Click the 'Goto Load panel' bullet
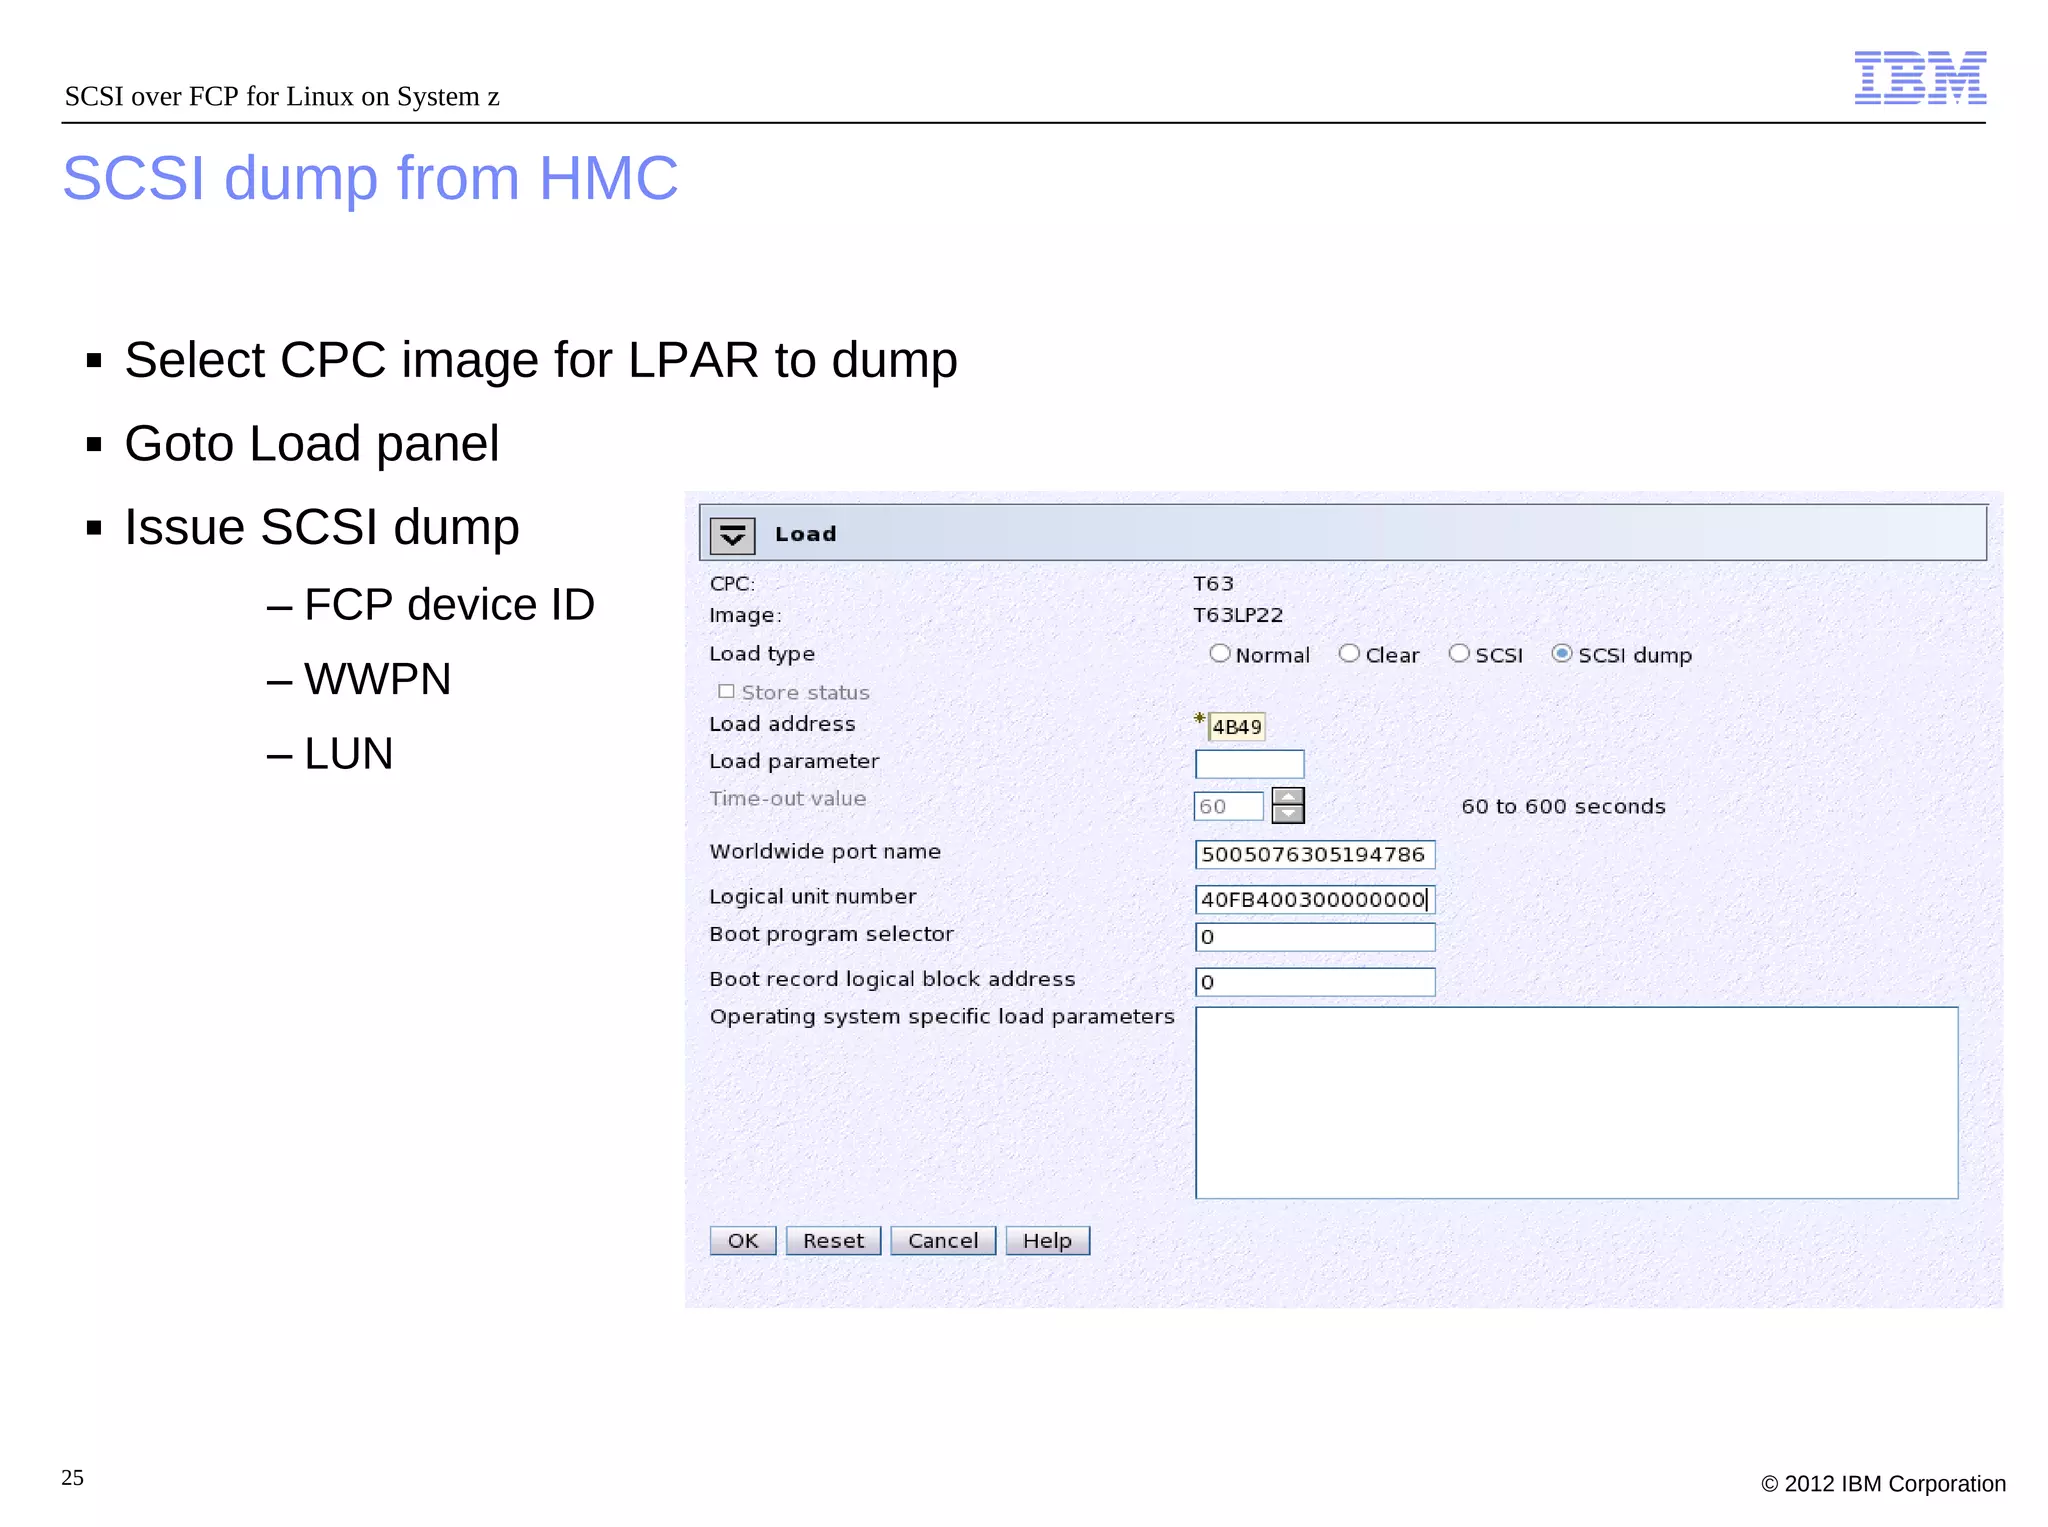Viewport: 2048px width, 1527px height. coord(311,443)
